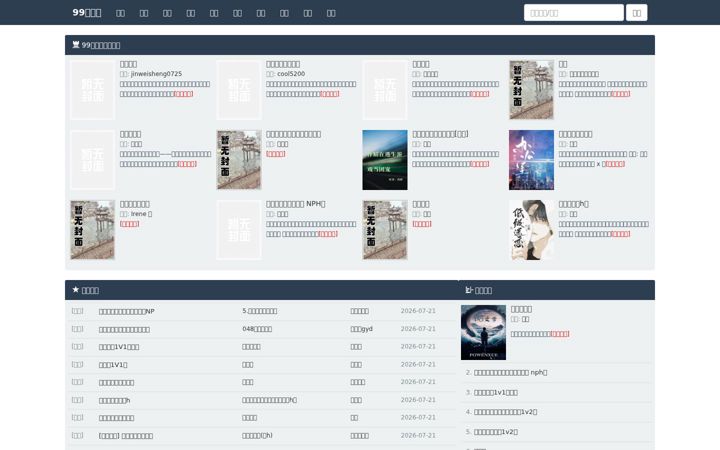Open the purple night-city book cover
Viewport: 720px width, 450px height.
tap(531, 160)
